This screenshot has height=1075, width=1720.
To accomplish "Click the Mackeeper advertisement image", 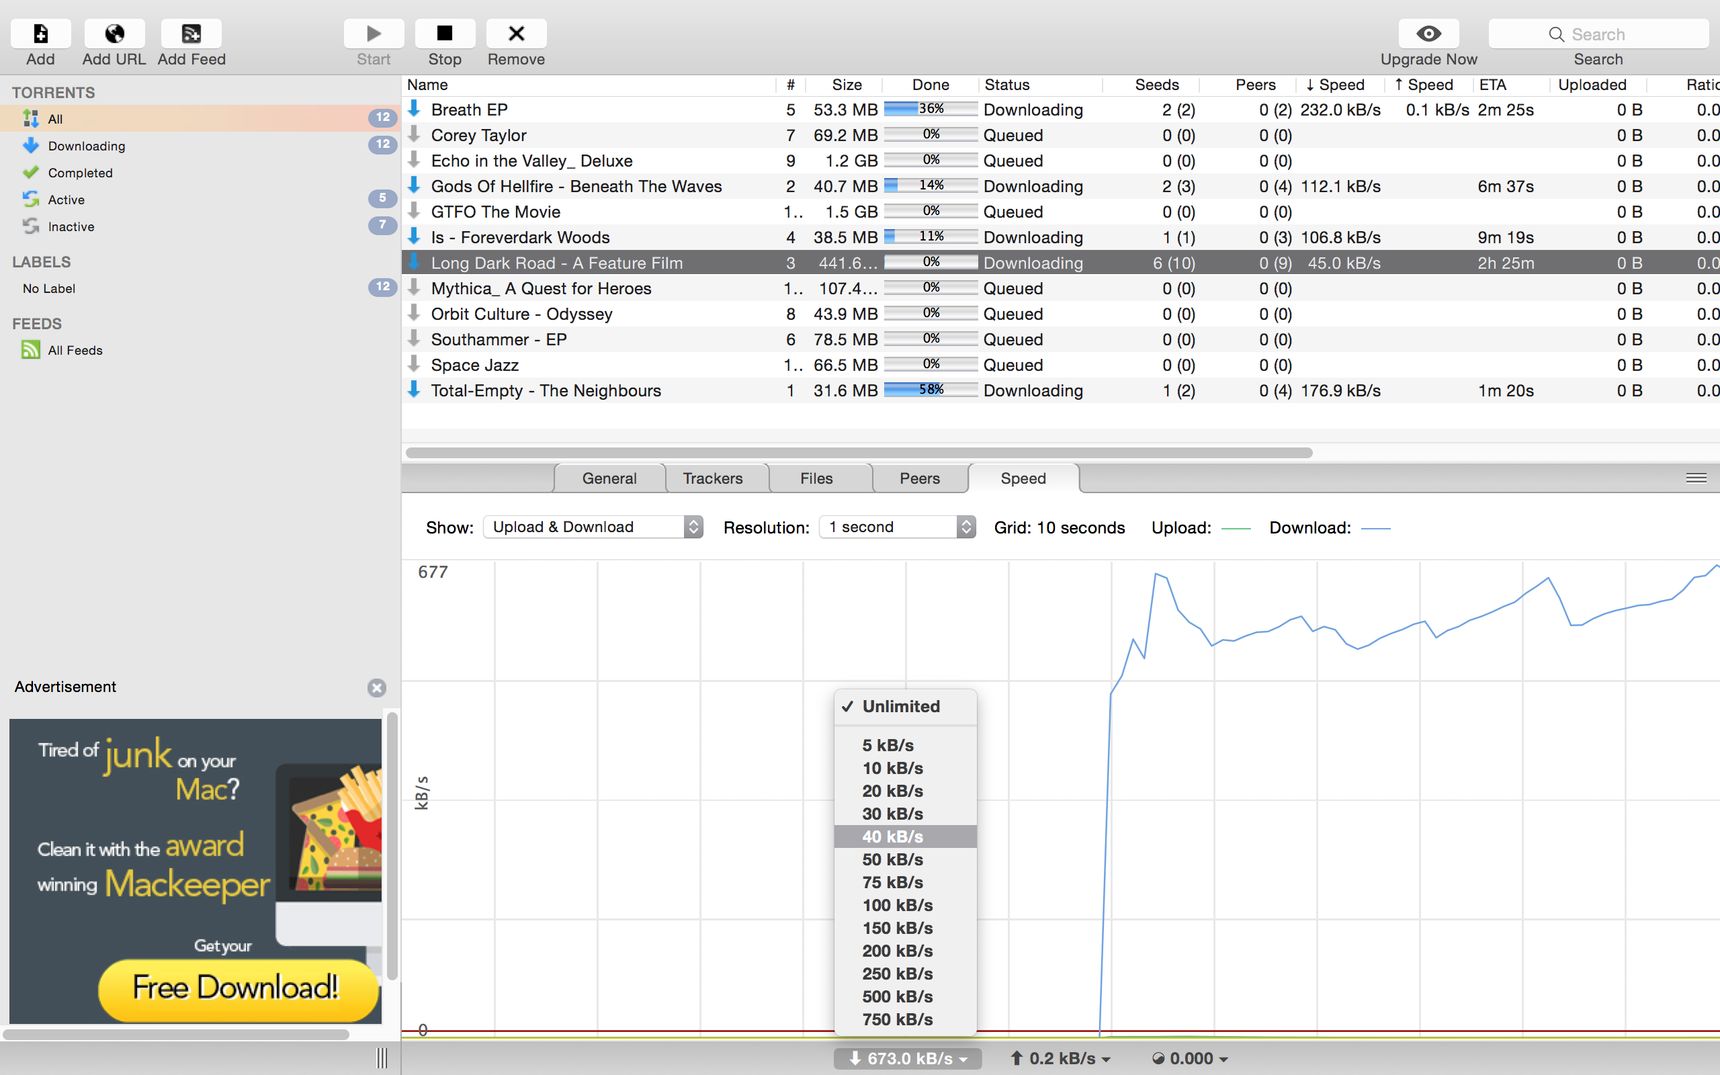I will coord(196,870).
